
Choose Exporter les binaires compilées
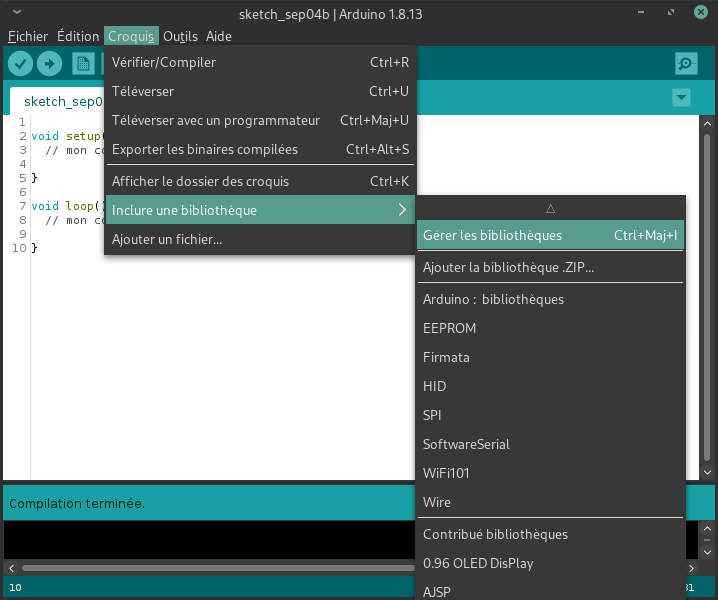[x=260, y=149]
